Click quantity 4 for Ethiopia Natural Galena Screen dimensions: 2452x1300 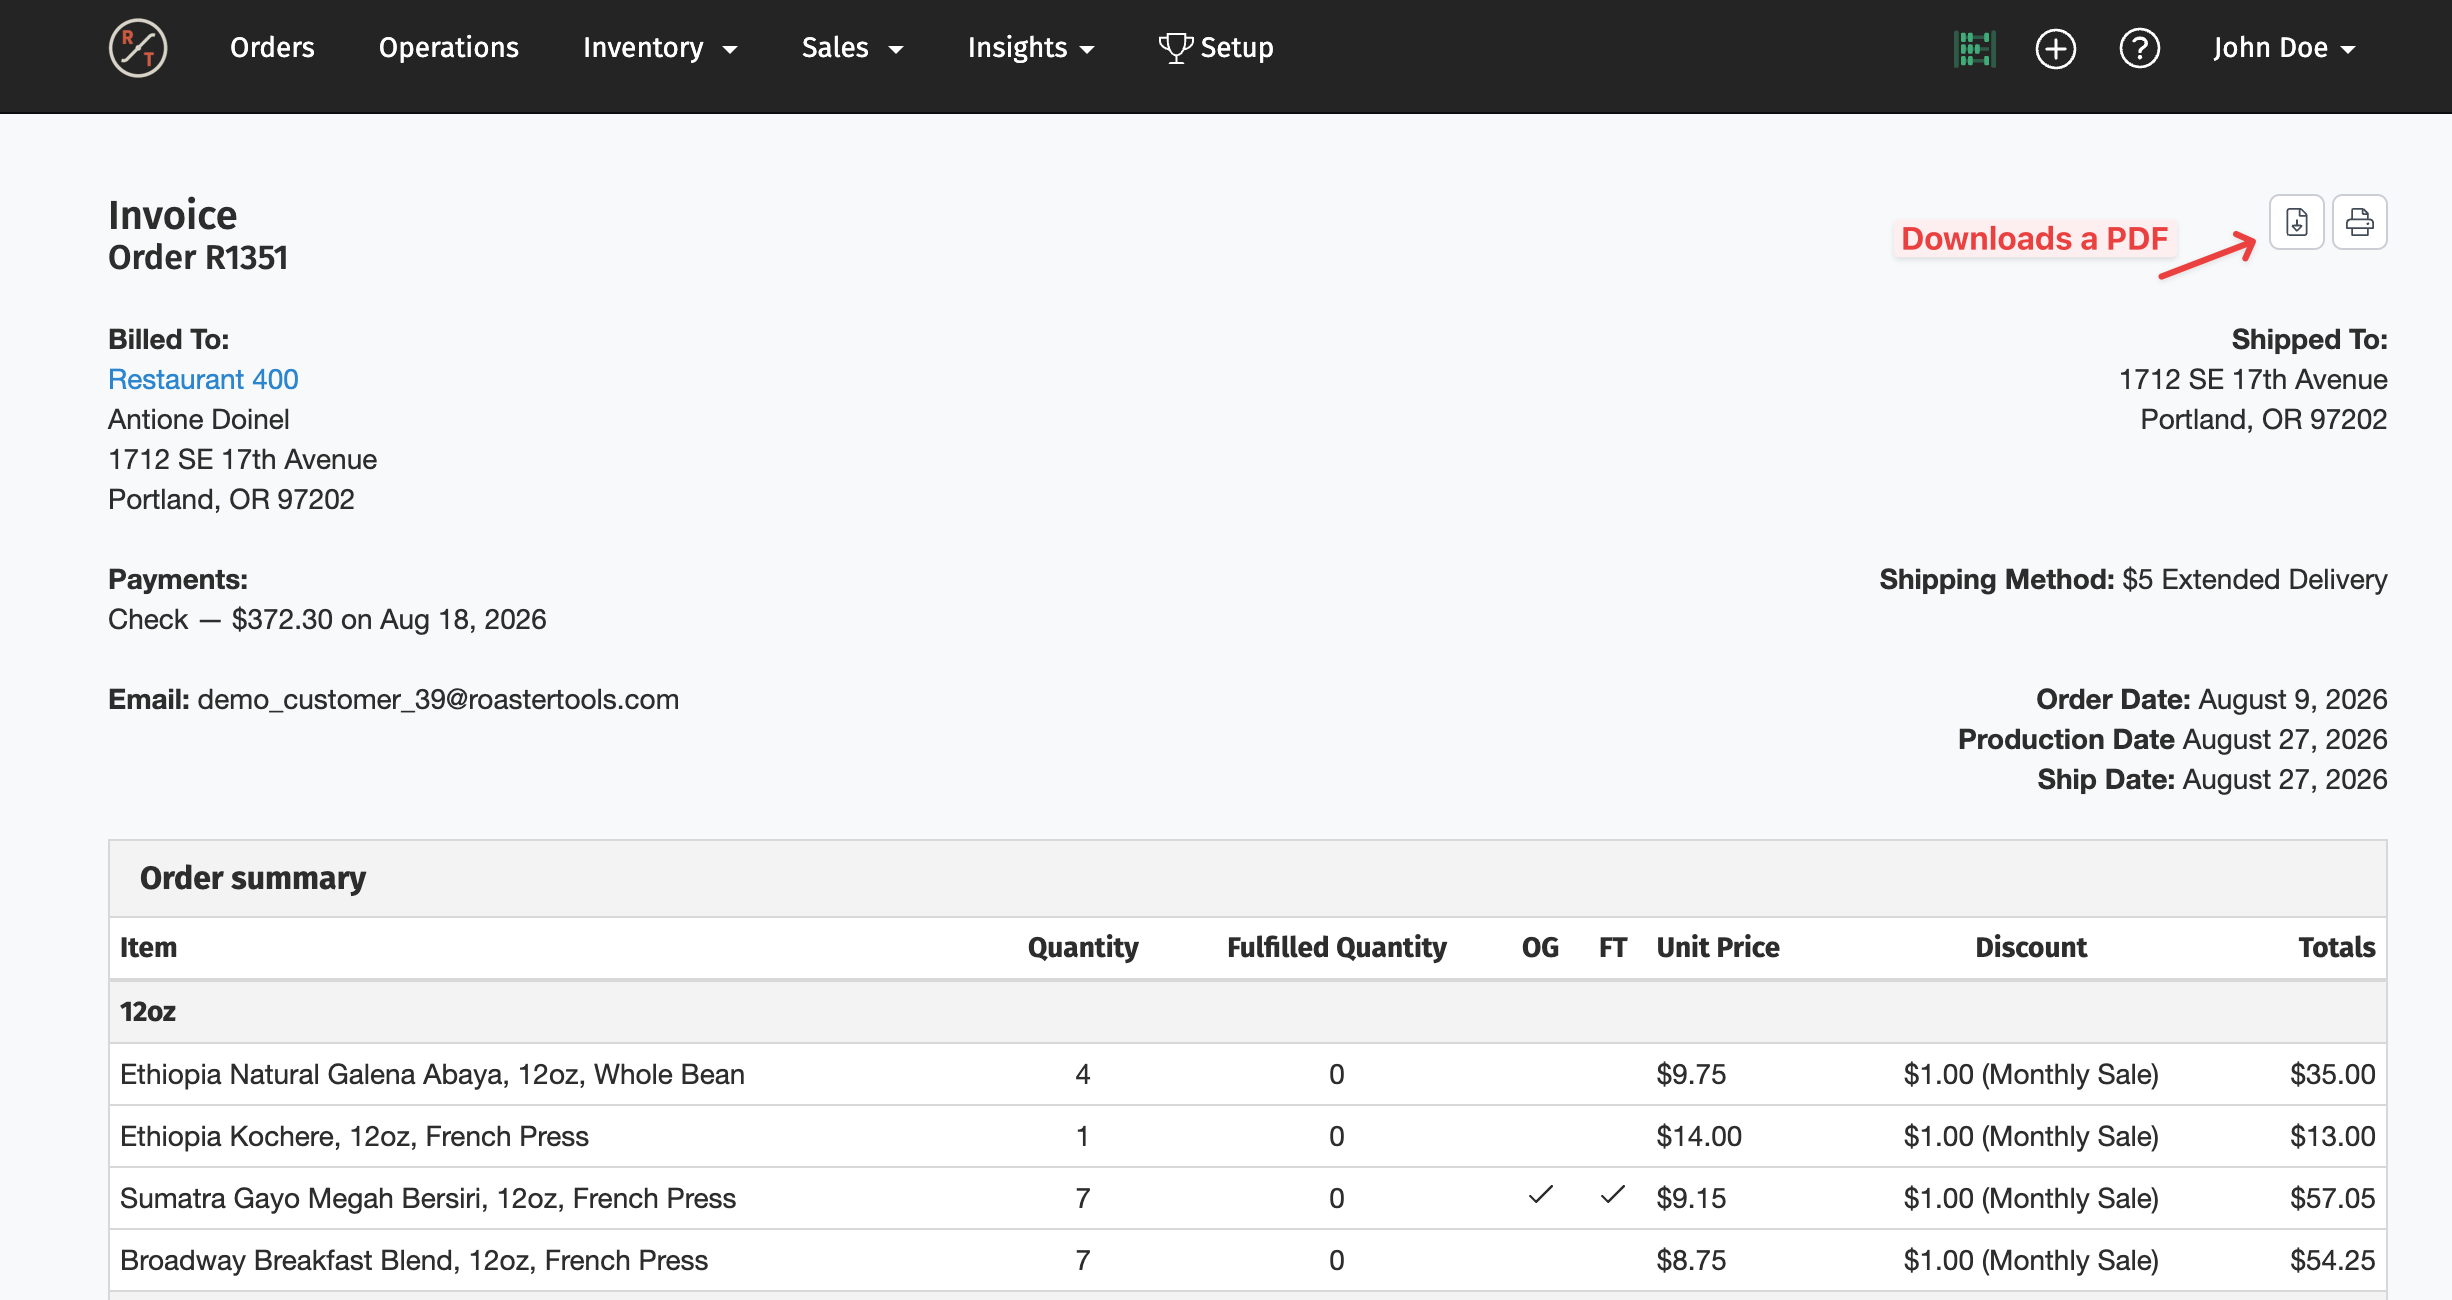1083,1075
